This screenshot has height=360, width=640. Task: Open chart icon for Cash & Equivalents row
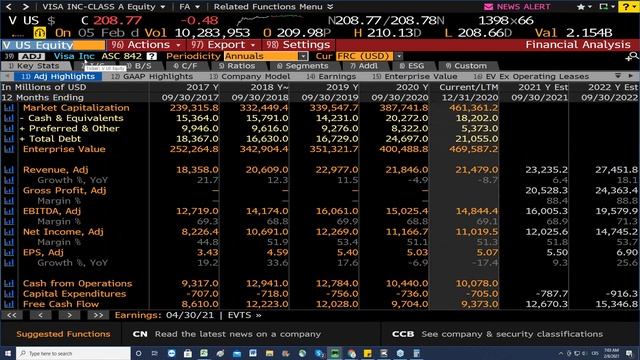9,118
